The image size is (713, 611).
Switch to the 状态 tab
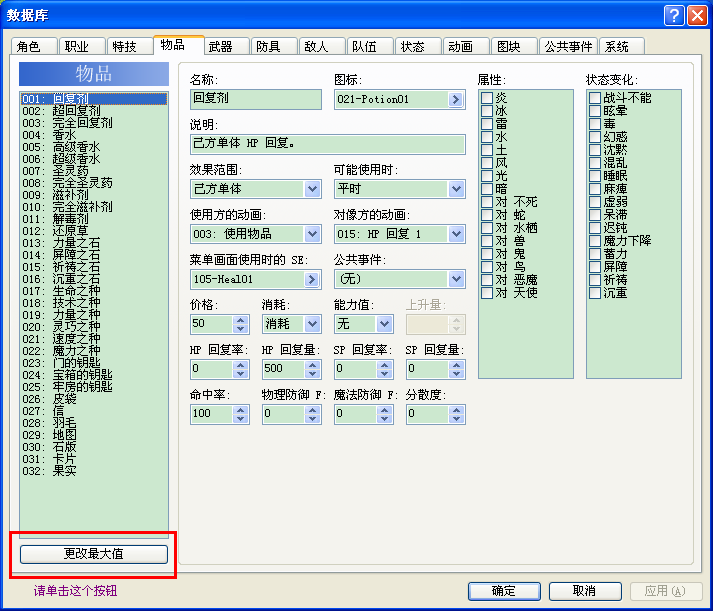point(418,46)
